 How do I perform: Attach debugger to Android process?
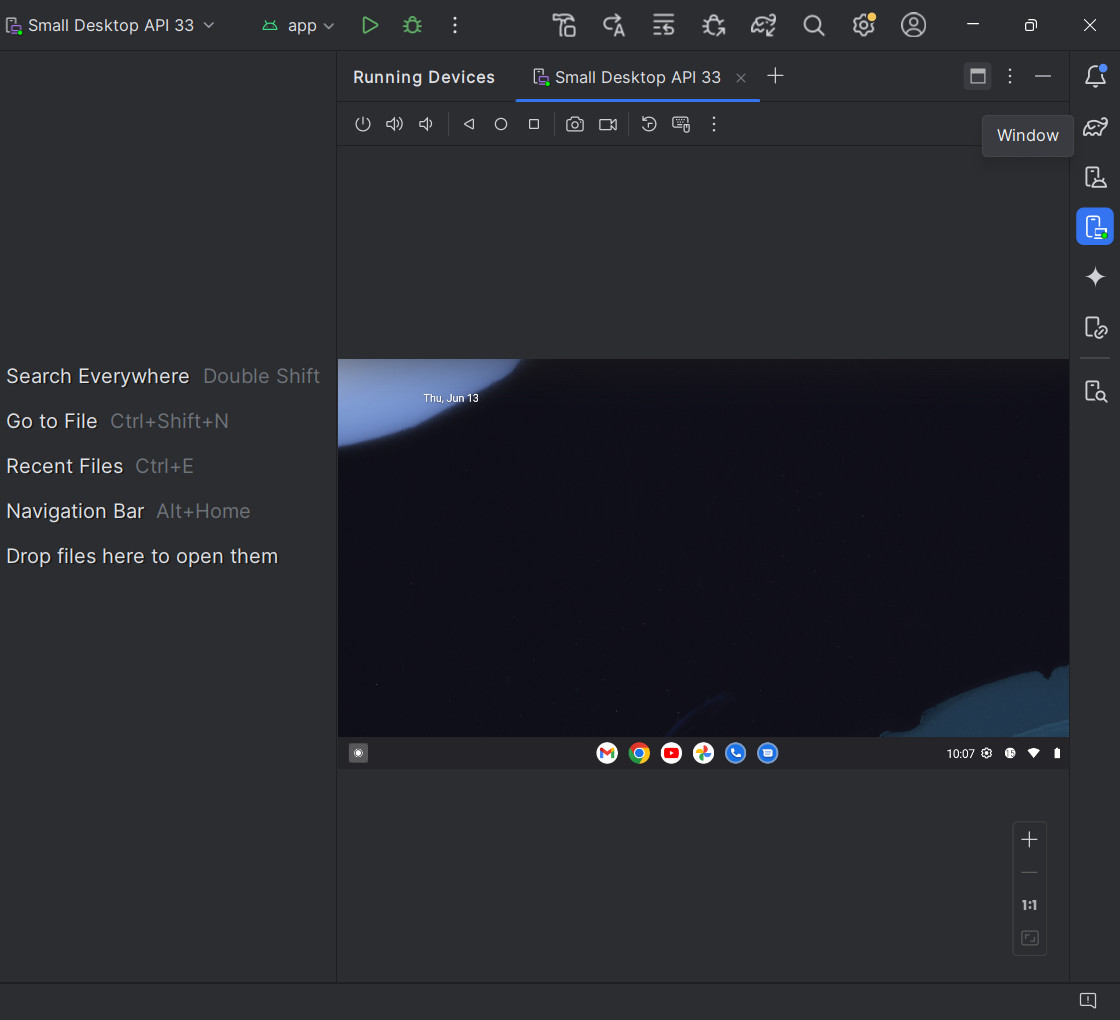click(714, 25)
